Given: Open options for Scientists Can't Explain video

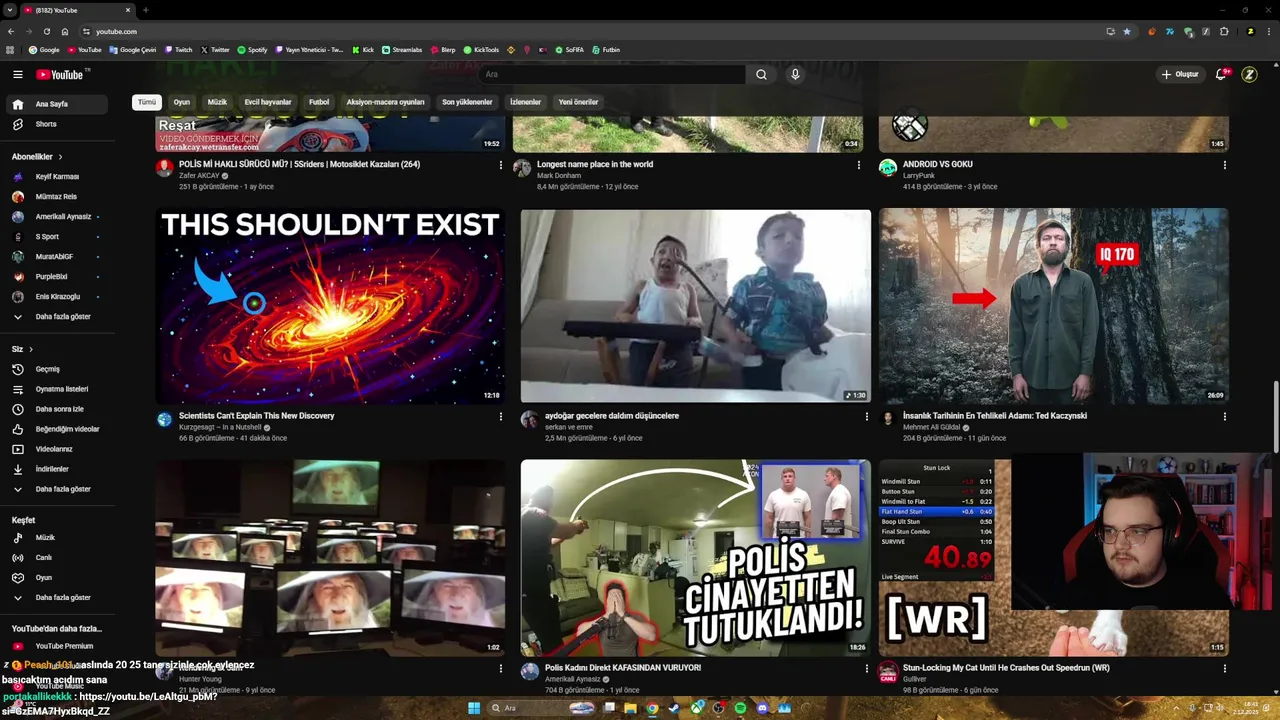Looking at the screenshot, I should pos(501,416).
